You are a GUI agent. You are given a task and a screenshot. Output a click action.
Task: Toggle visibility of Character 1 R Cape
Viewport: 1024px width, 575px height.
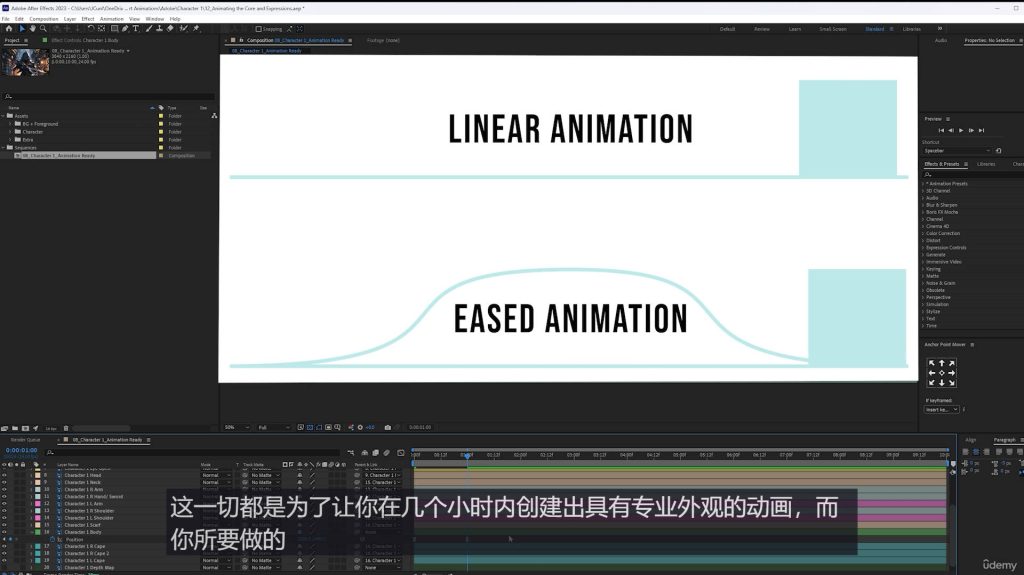click(x=4, y=546)
